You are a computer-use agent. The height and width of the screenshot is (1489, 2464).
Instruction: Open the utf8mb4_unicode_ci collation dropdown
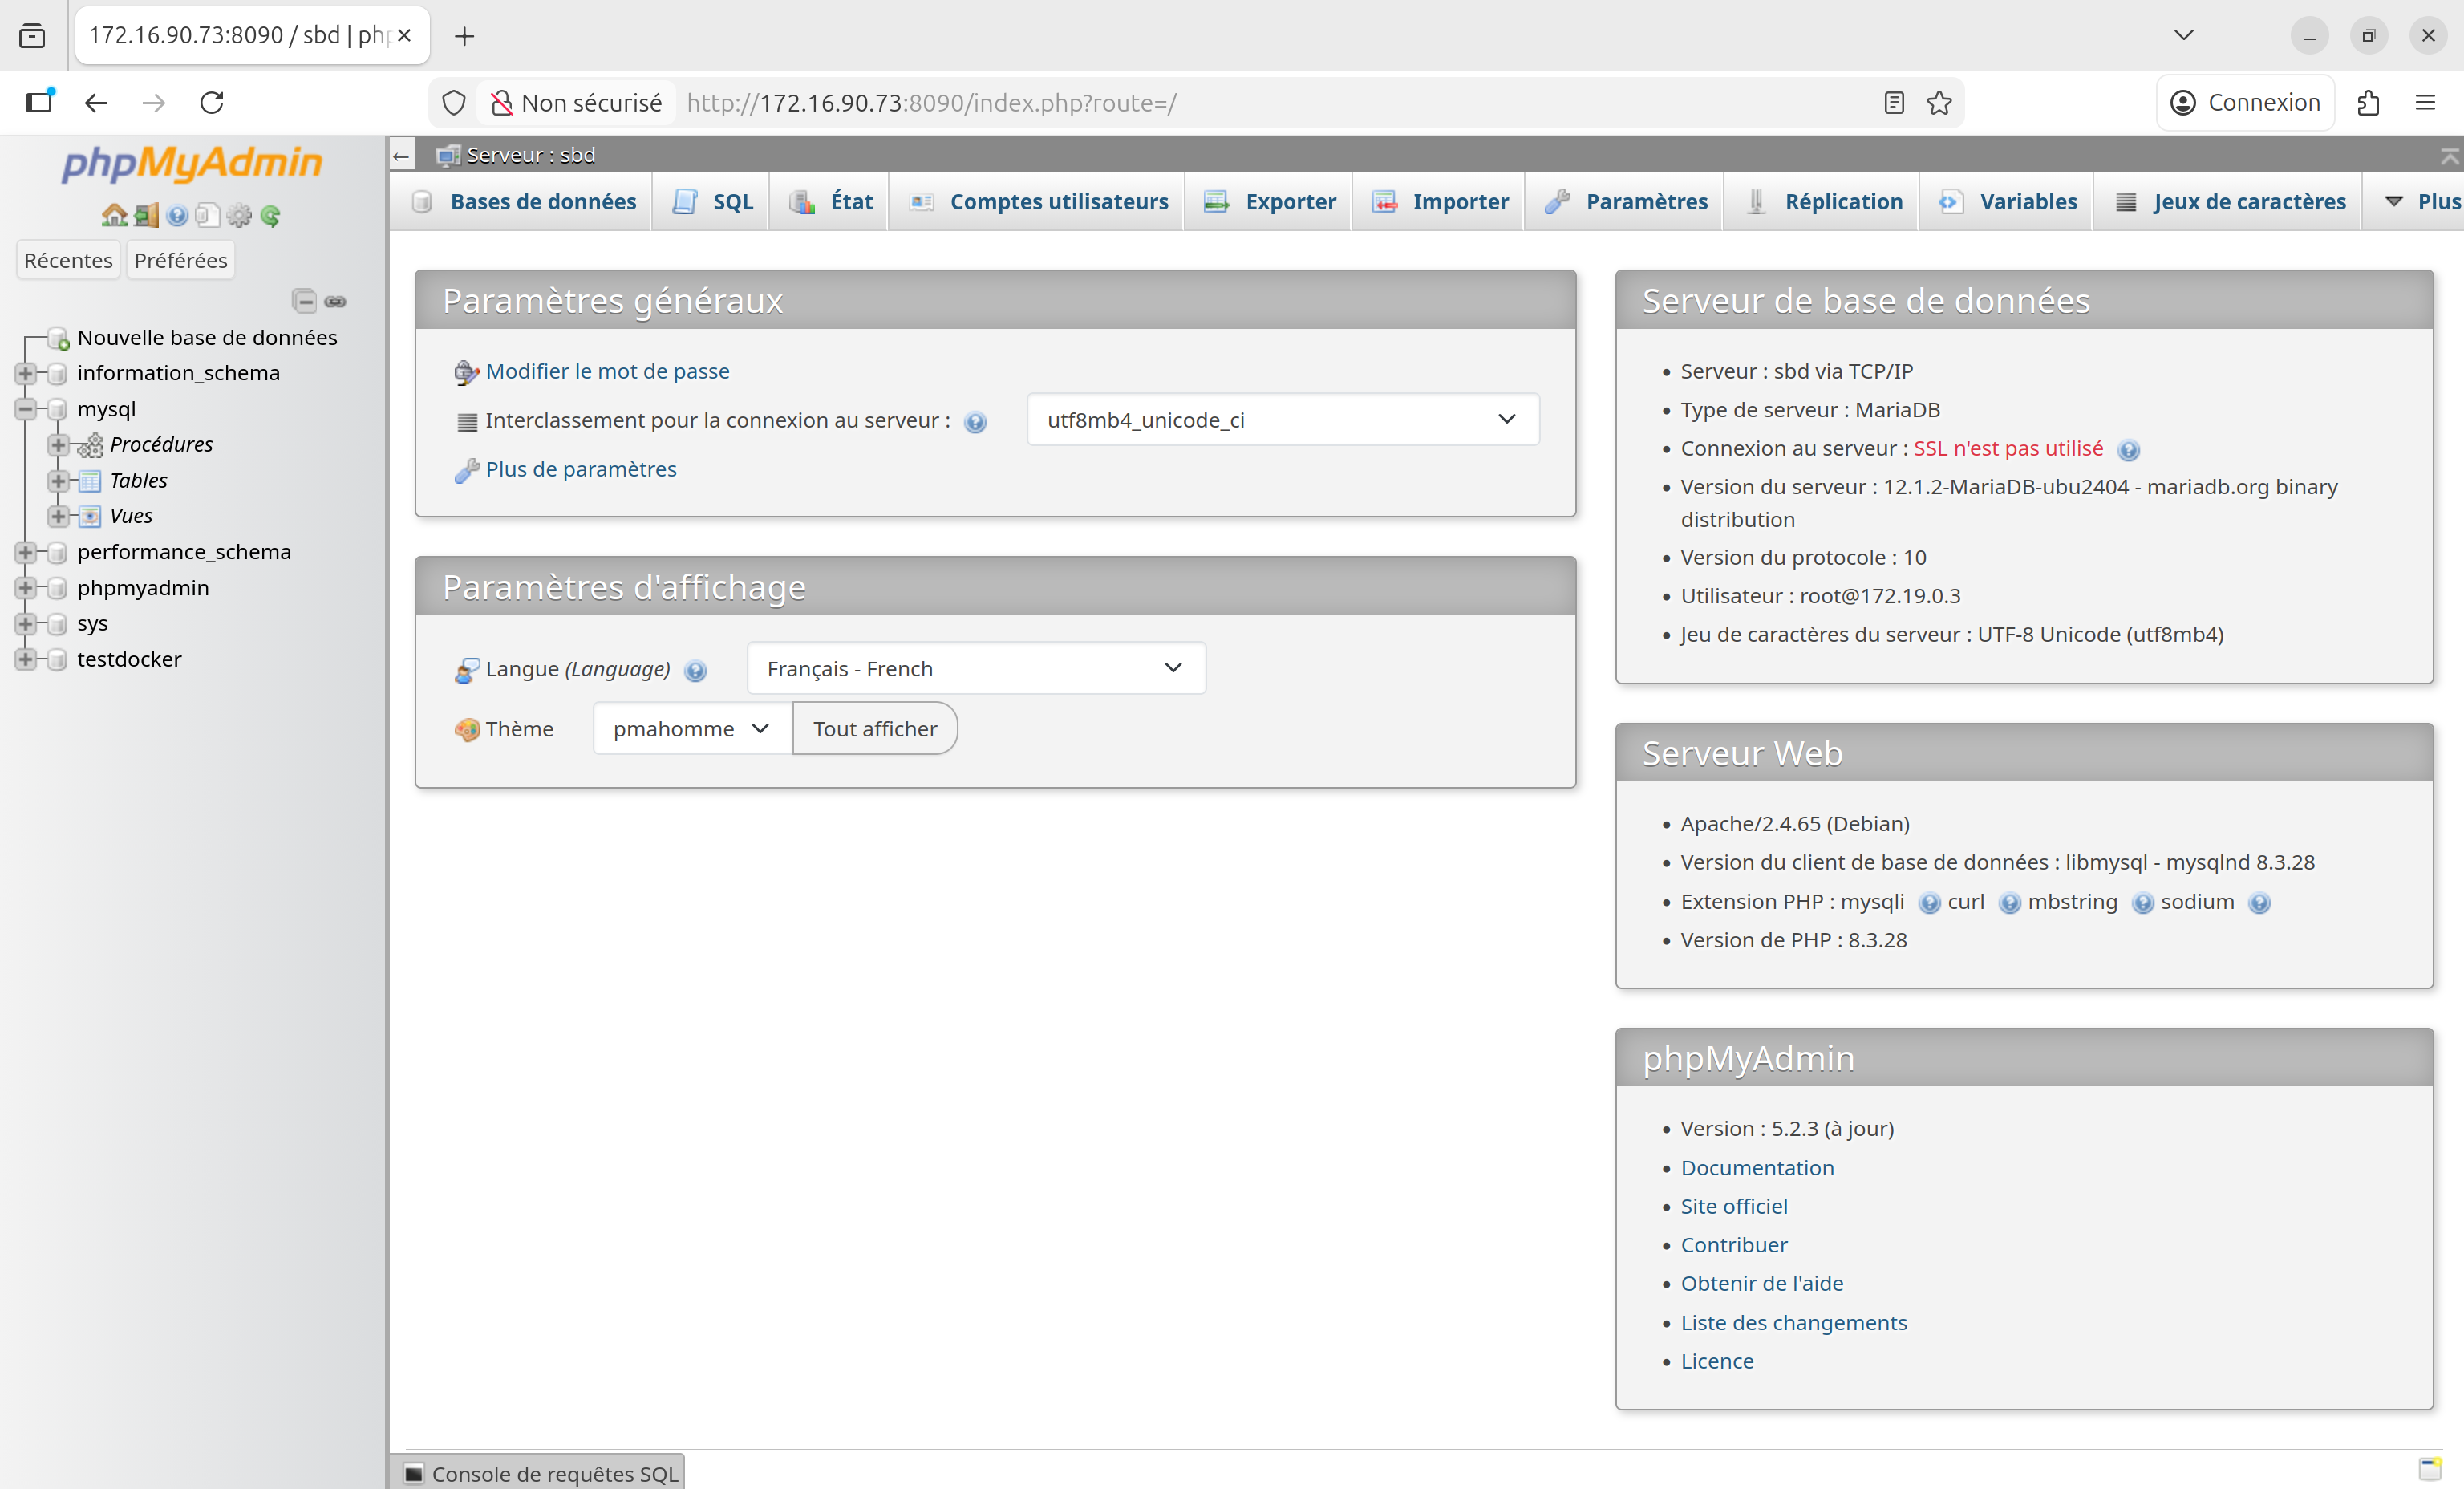(1282, 420)
